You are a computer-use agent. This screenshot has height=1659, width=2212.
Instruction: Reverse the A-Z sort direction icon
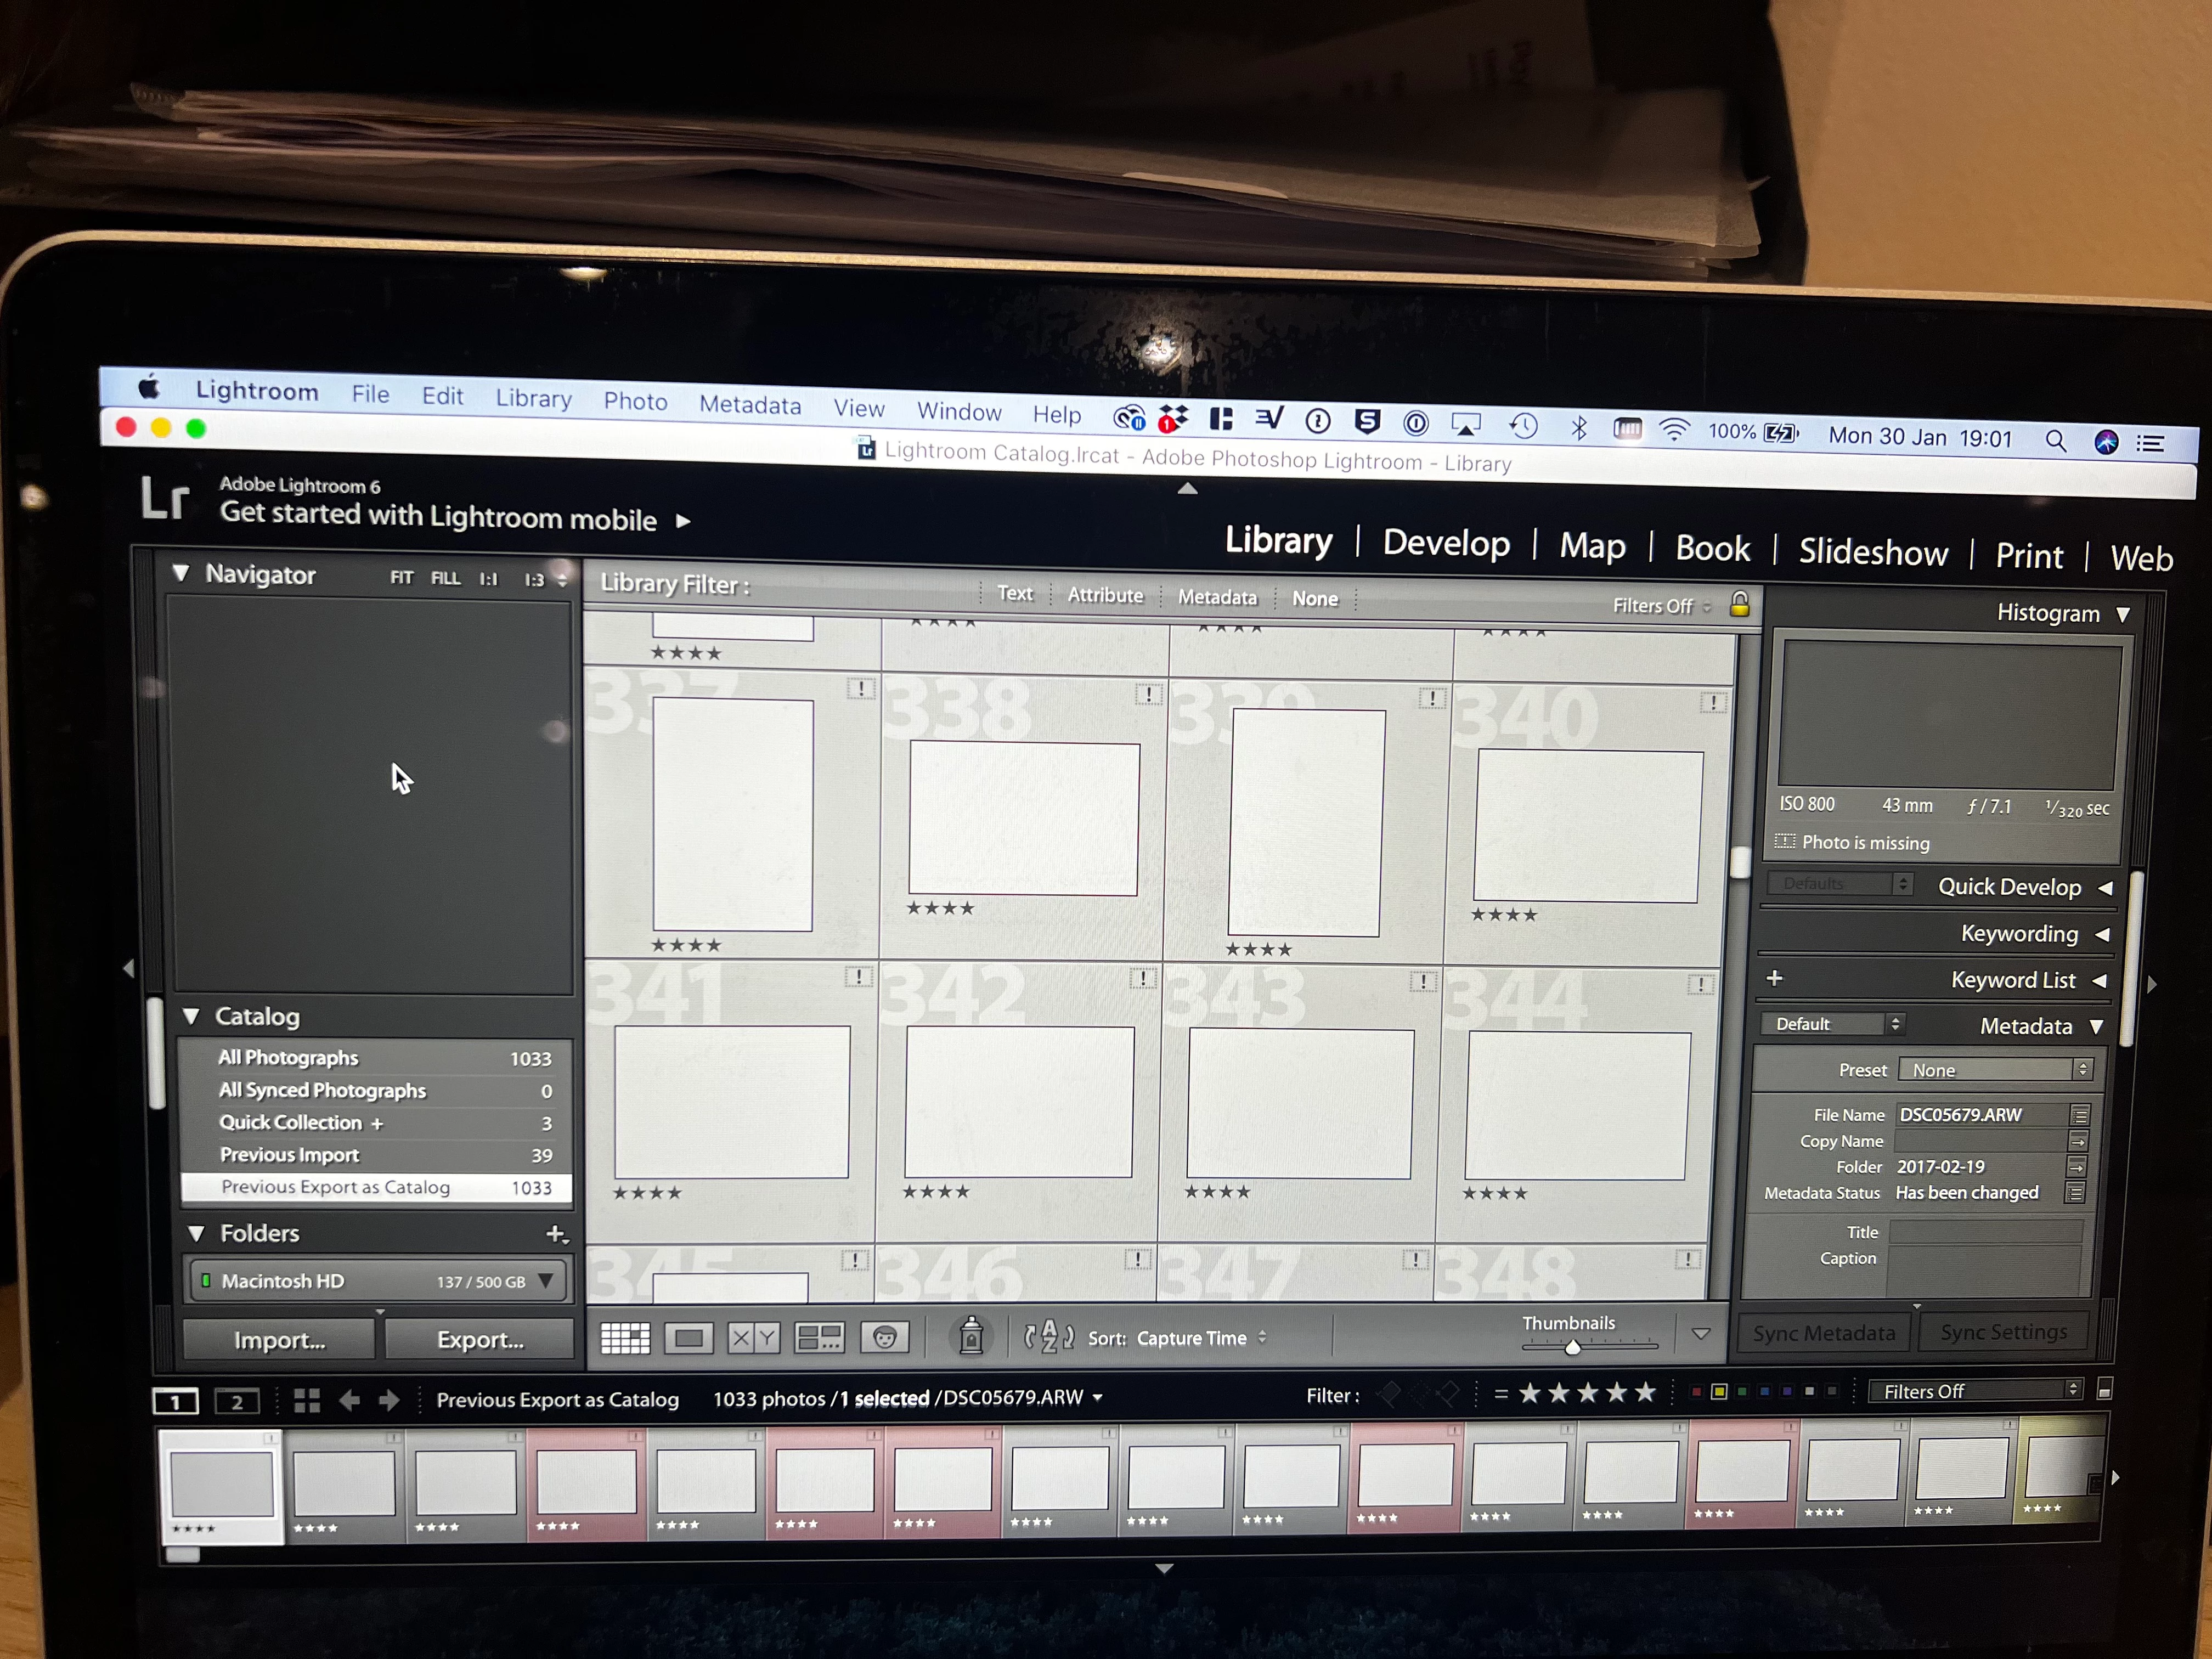[1048, 1337]
